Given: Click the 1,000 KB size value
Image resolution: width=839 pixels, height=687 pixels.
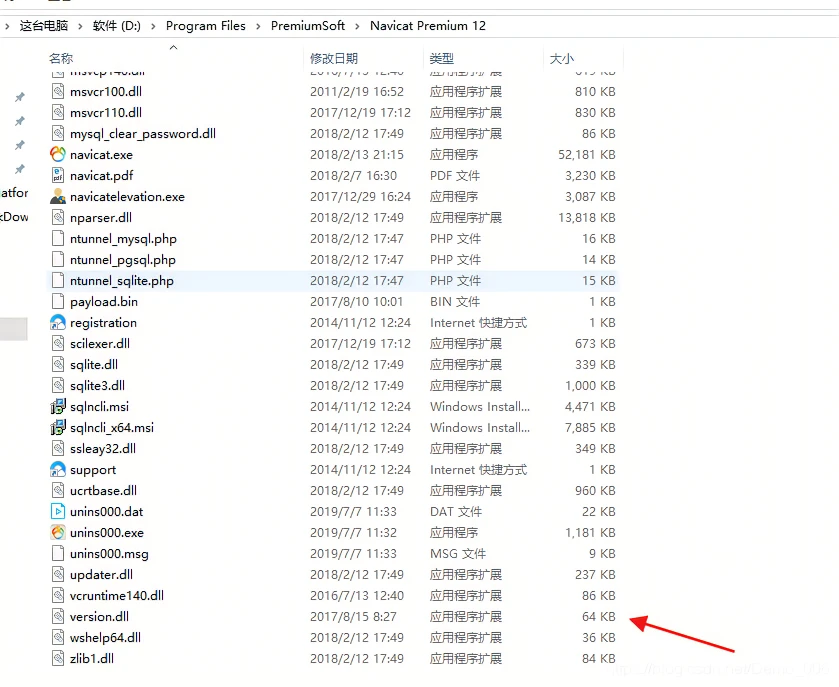Looking at the screenshot, I should 590,385.
